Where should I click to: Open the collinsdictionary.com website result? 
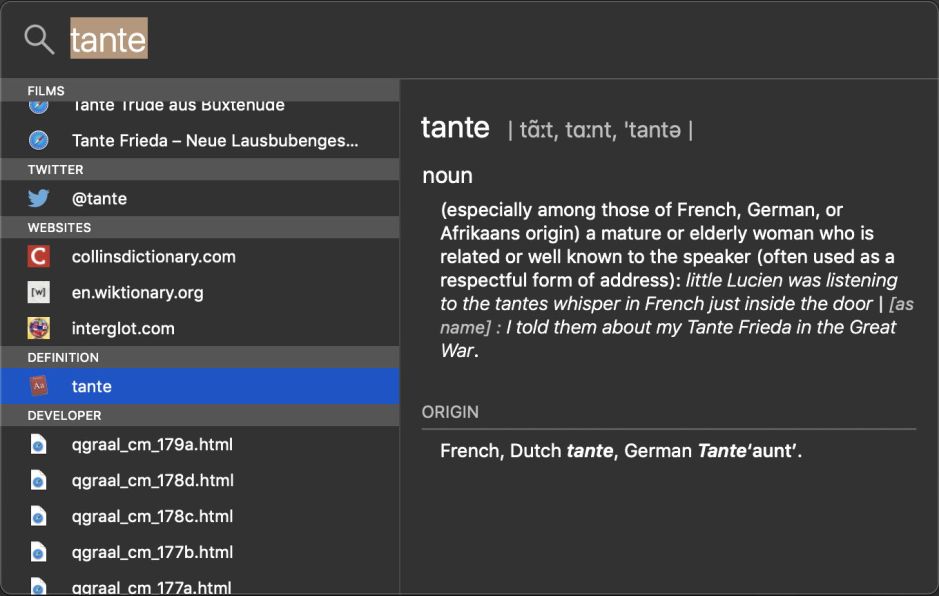(x=153, y=257)
